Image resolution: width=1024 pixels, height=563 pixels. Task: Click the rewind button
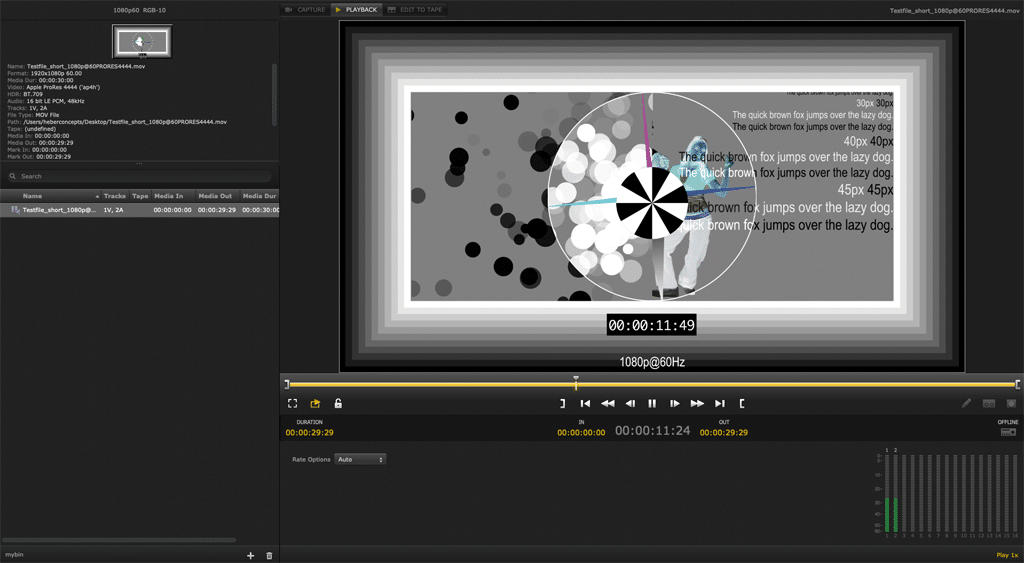click(x=607, y=403)
